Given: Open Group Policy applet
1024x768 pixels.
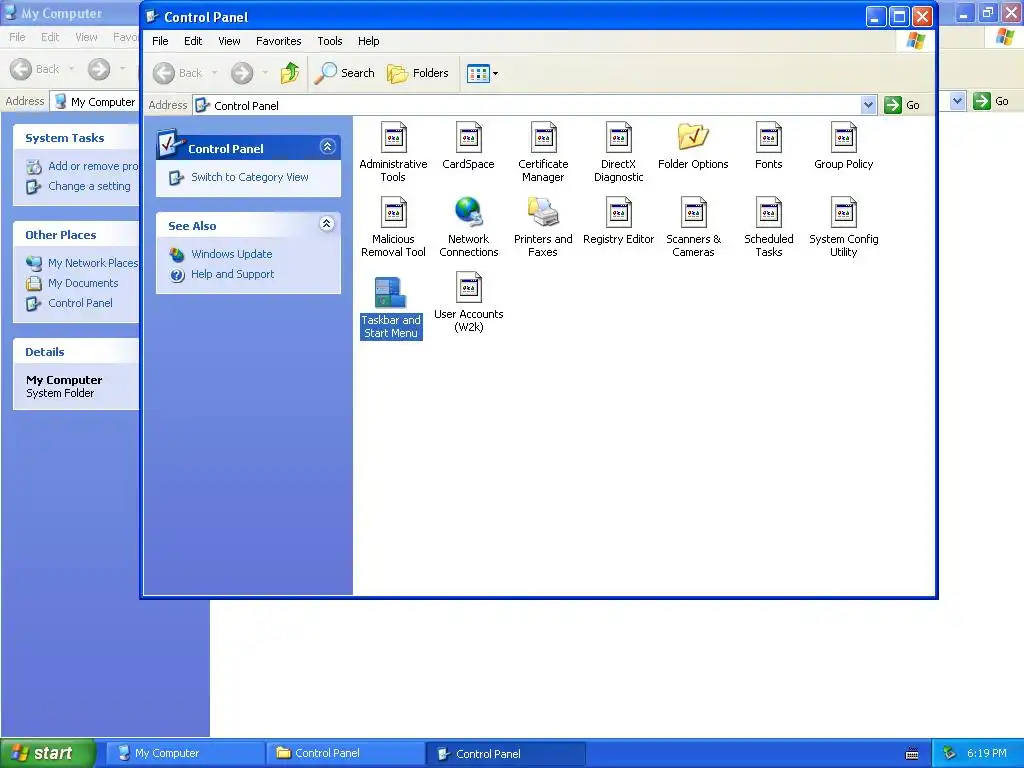Looking at the screenshot, I should tap(844, 146).
